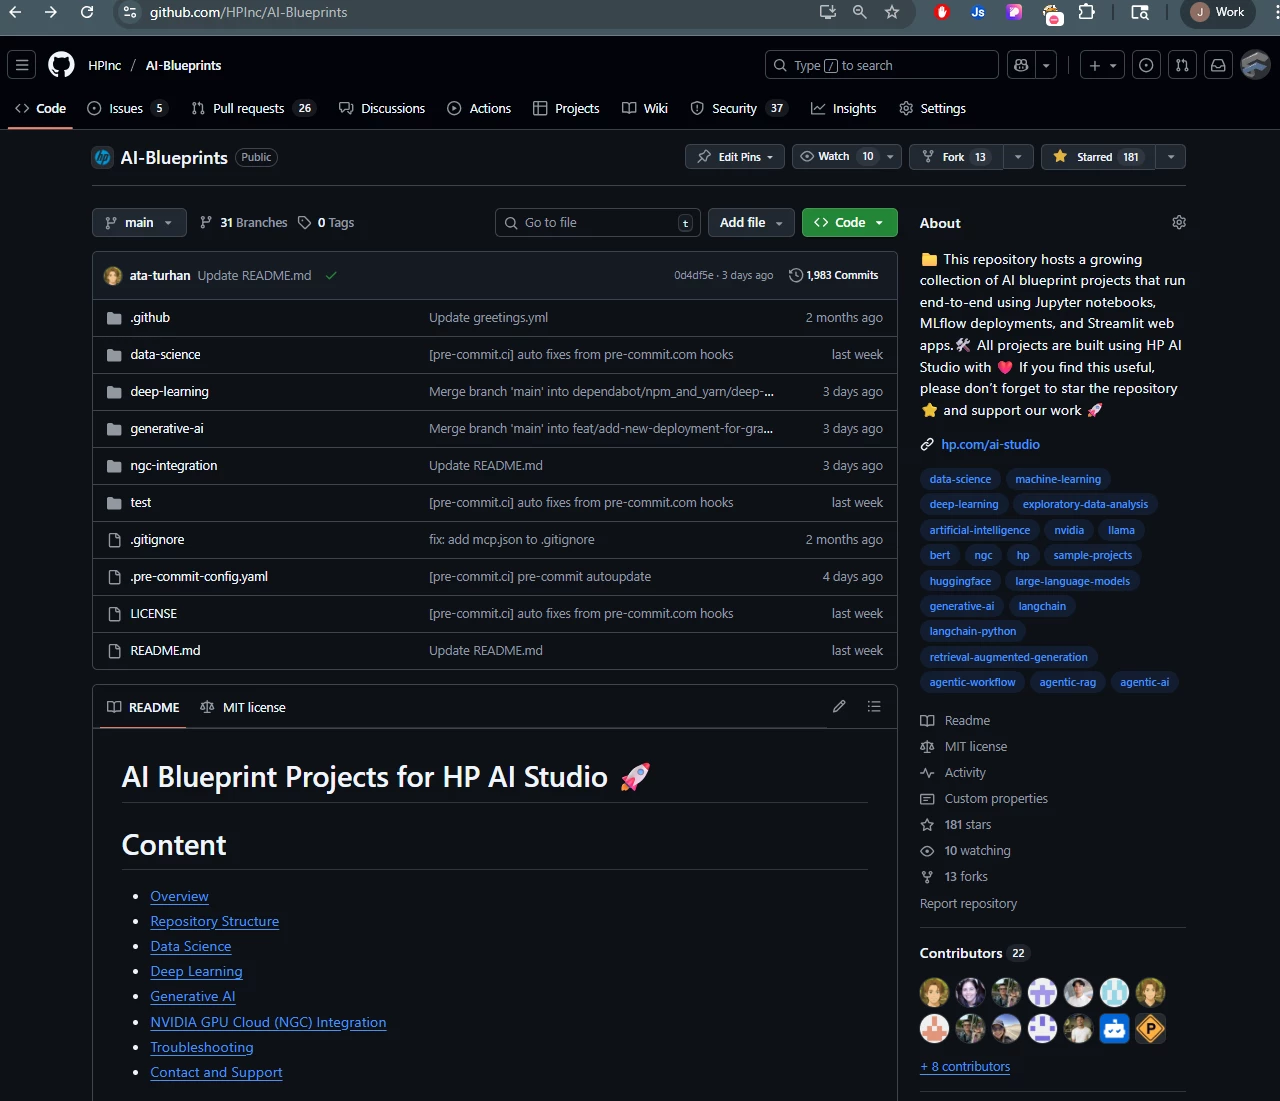Viewport: 1280px width, 1101px height.
Task: Click the Go to file search field
Action: [x=596, y=222]
